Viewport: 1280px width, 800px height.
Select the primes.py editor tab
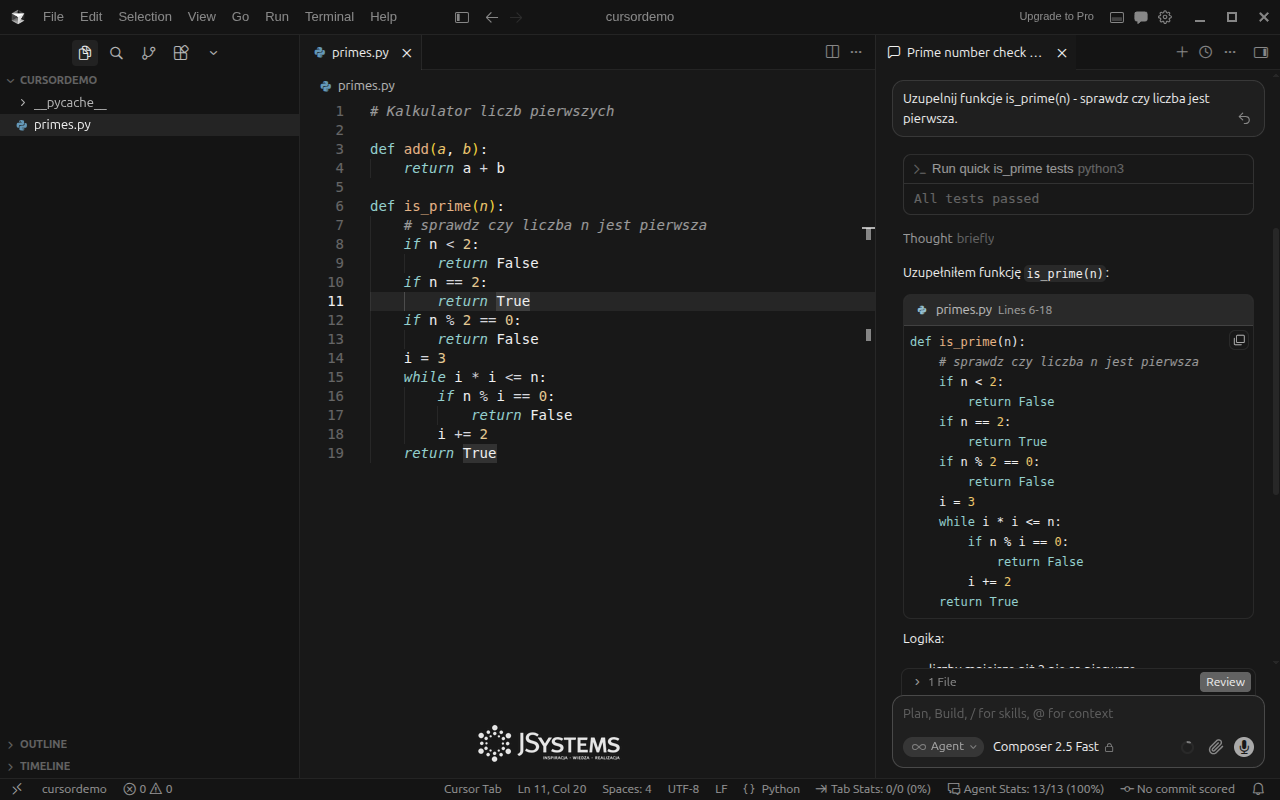click(x=360, y=53)
